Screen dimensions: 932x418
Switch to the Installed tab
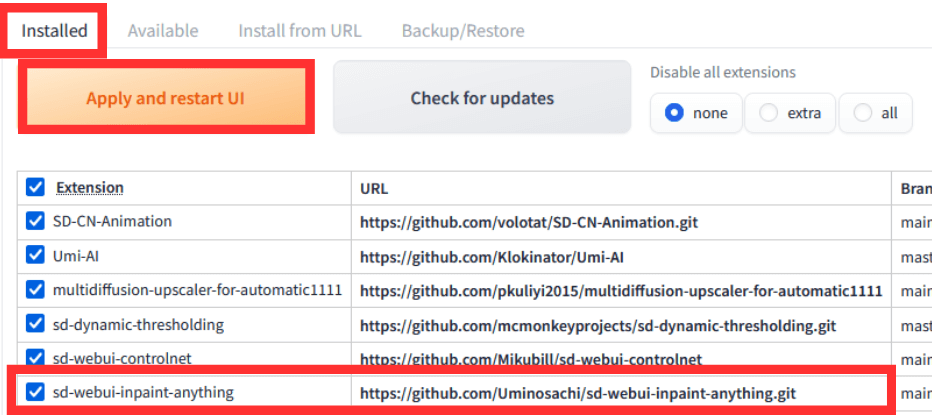click(54, 30)
